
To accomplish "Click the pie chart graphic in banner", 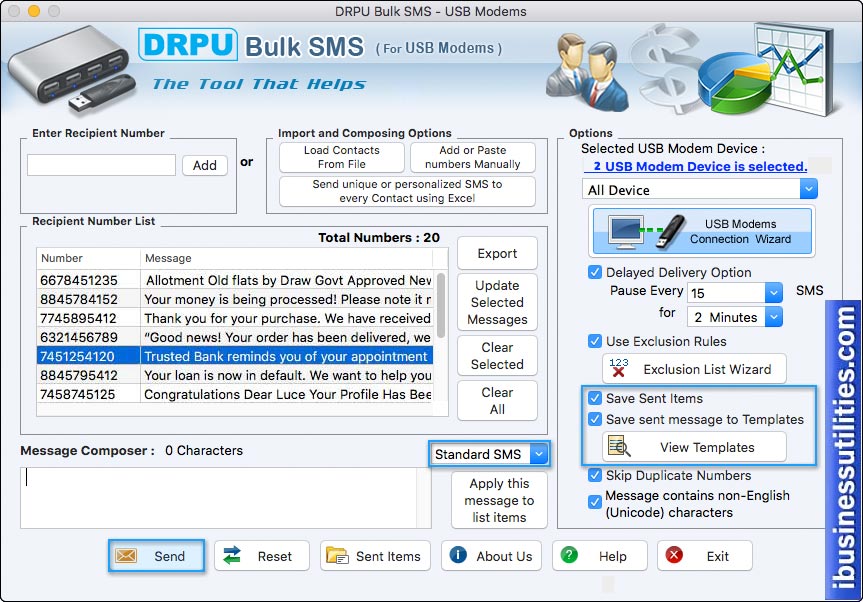I will (735, 83).
